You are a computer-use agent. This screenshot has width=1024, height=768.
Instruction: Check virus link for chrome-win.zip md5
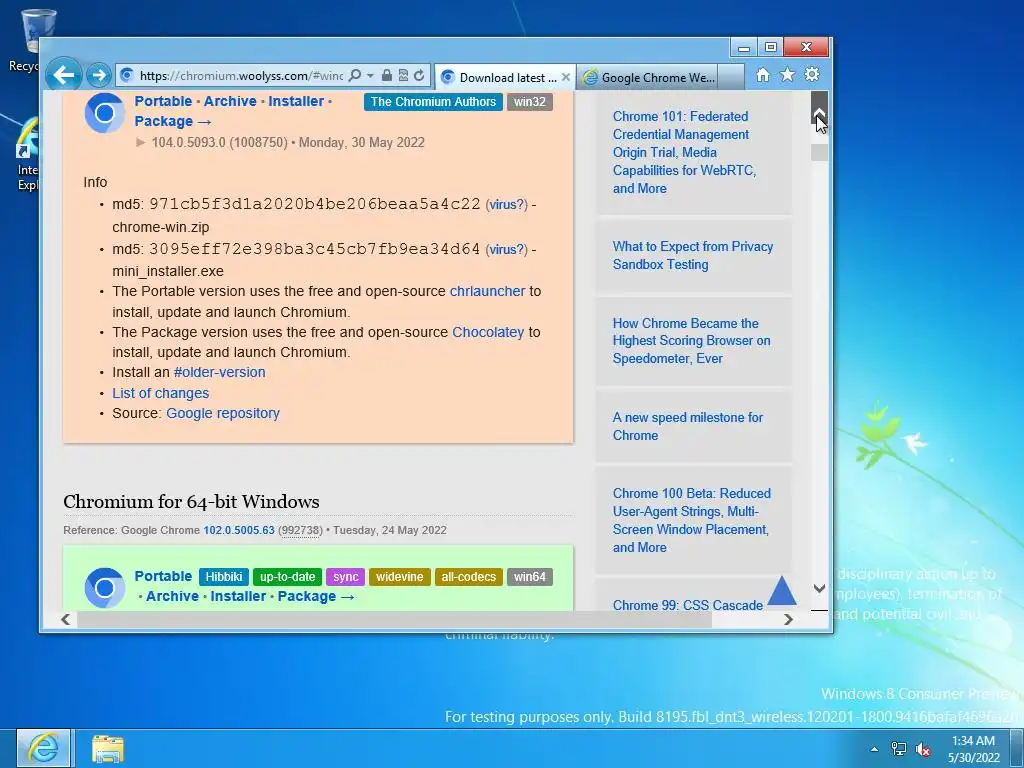pos(506,204)
